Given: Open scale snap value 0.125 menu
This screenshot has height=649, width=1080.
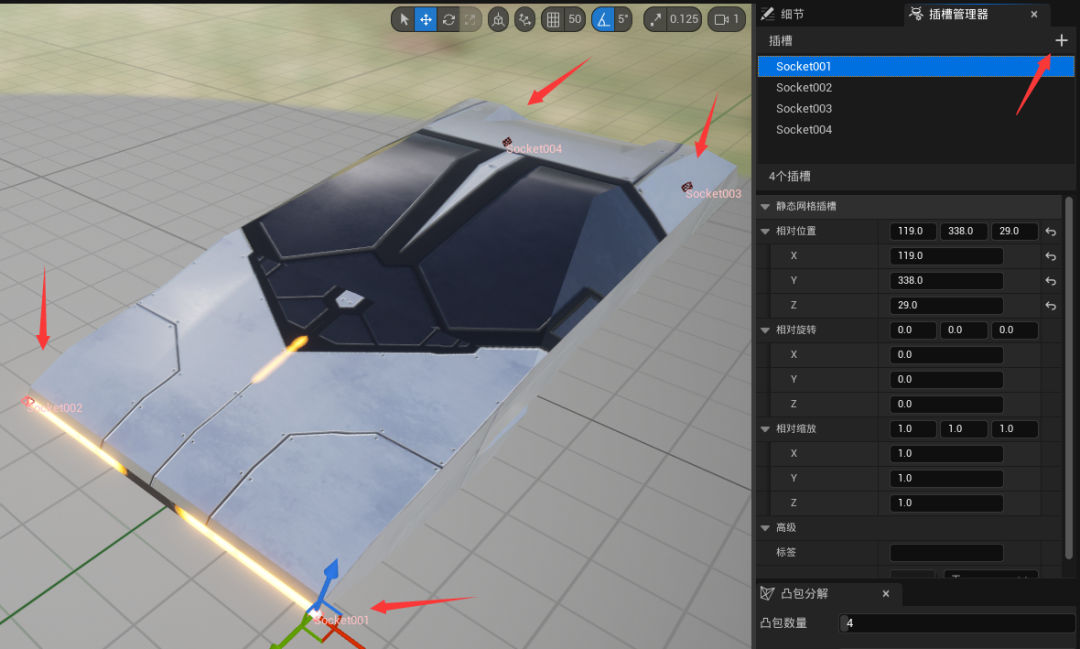Looking at the screenshot, I should point(684,19).
